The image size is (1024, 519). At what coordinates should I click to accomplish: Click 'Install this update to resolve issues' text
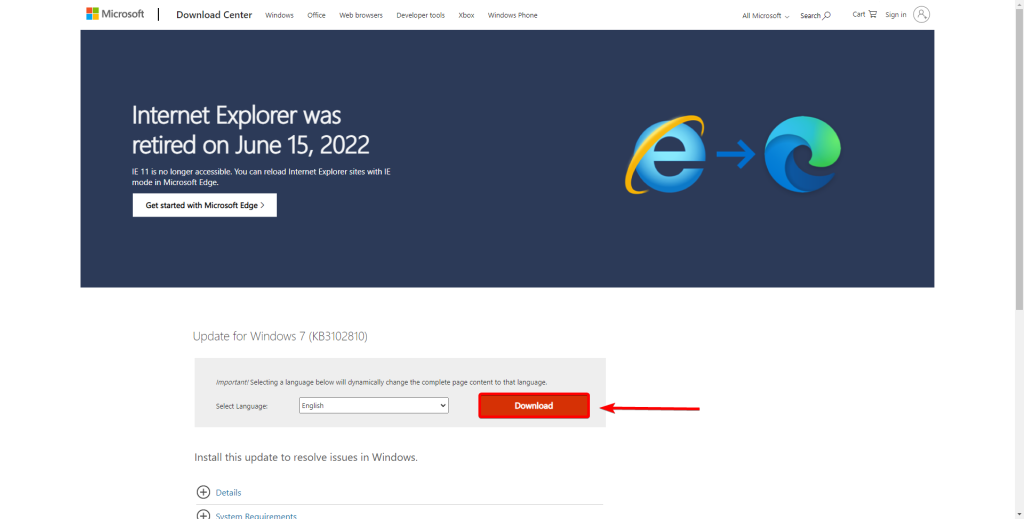pyautogui.click(x=306, y=458)
